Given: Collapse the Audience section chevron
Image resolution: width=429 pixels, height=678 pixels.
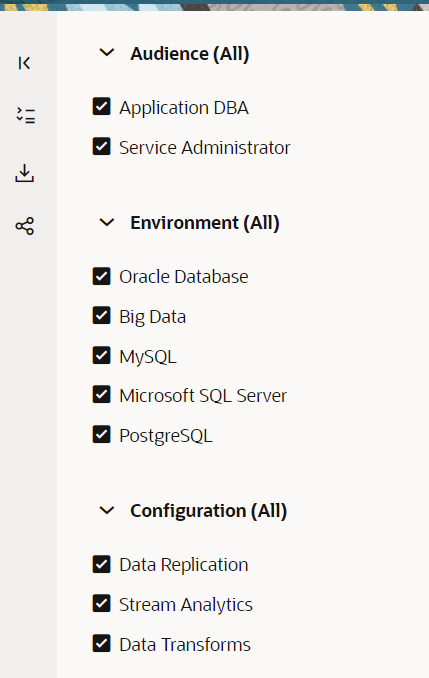Looking at the screenshot, I should [107, 53].
